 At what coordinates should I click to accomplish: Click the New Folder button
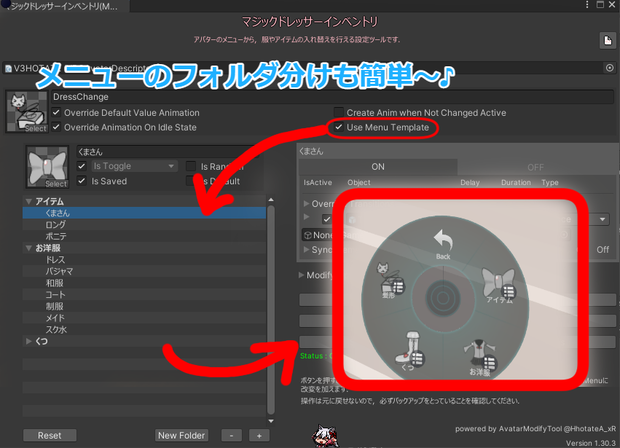tap(181, 435)
